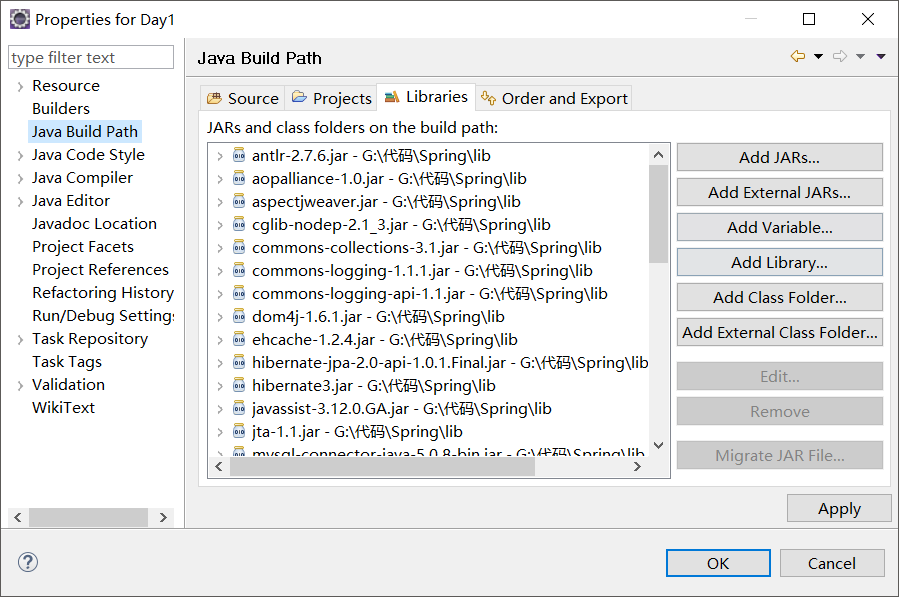The image size is (899, 597).
Task: Click the Add External JARs button
Action: 779,192
